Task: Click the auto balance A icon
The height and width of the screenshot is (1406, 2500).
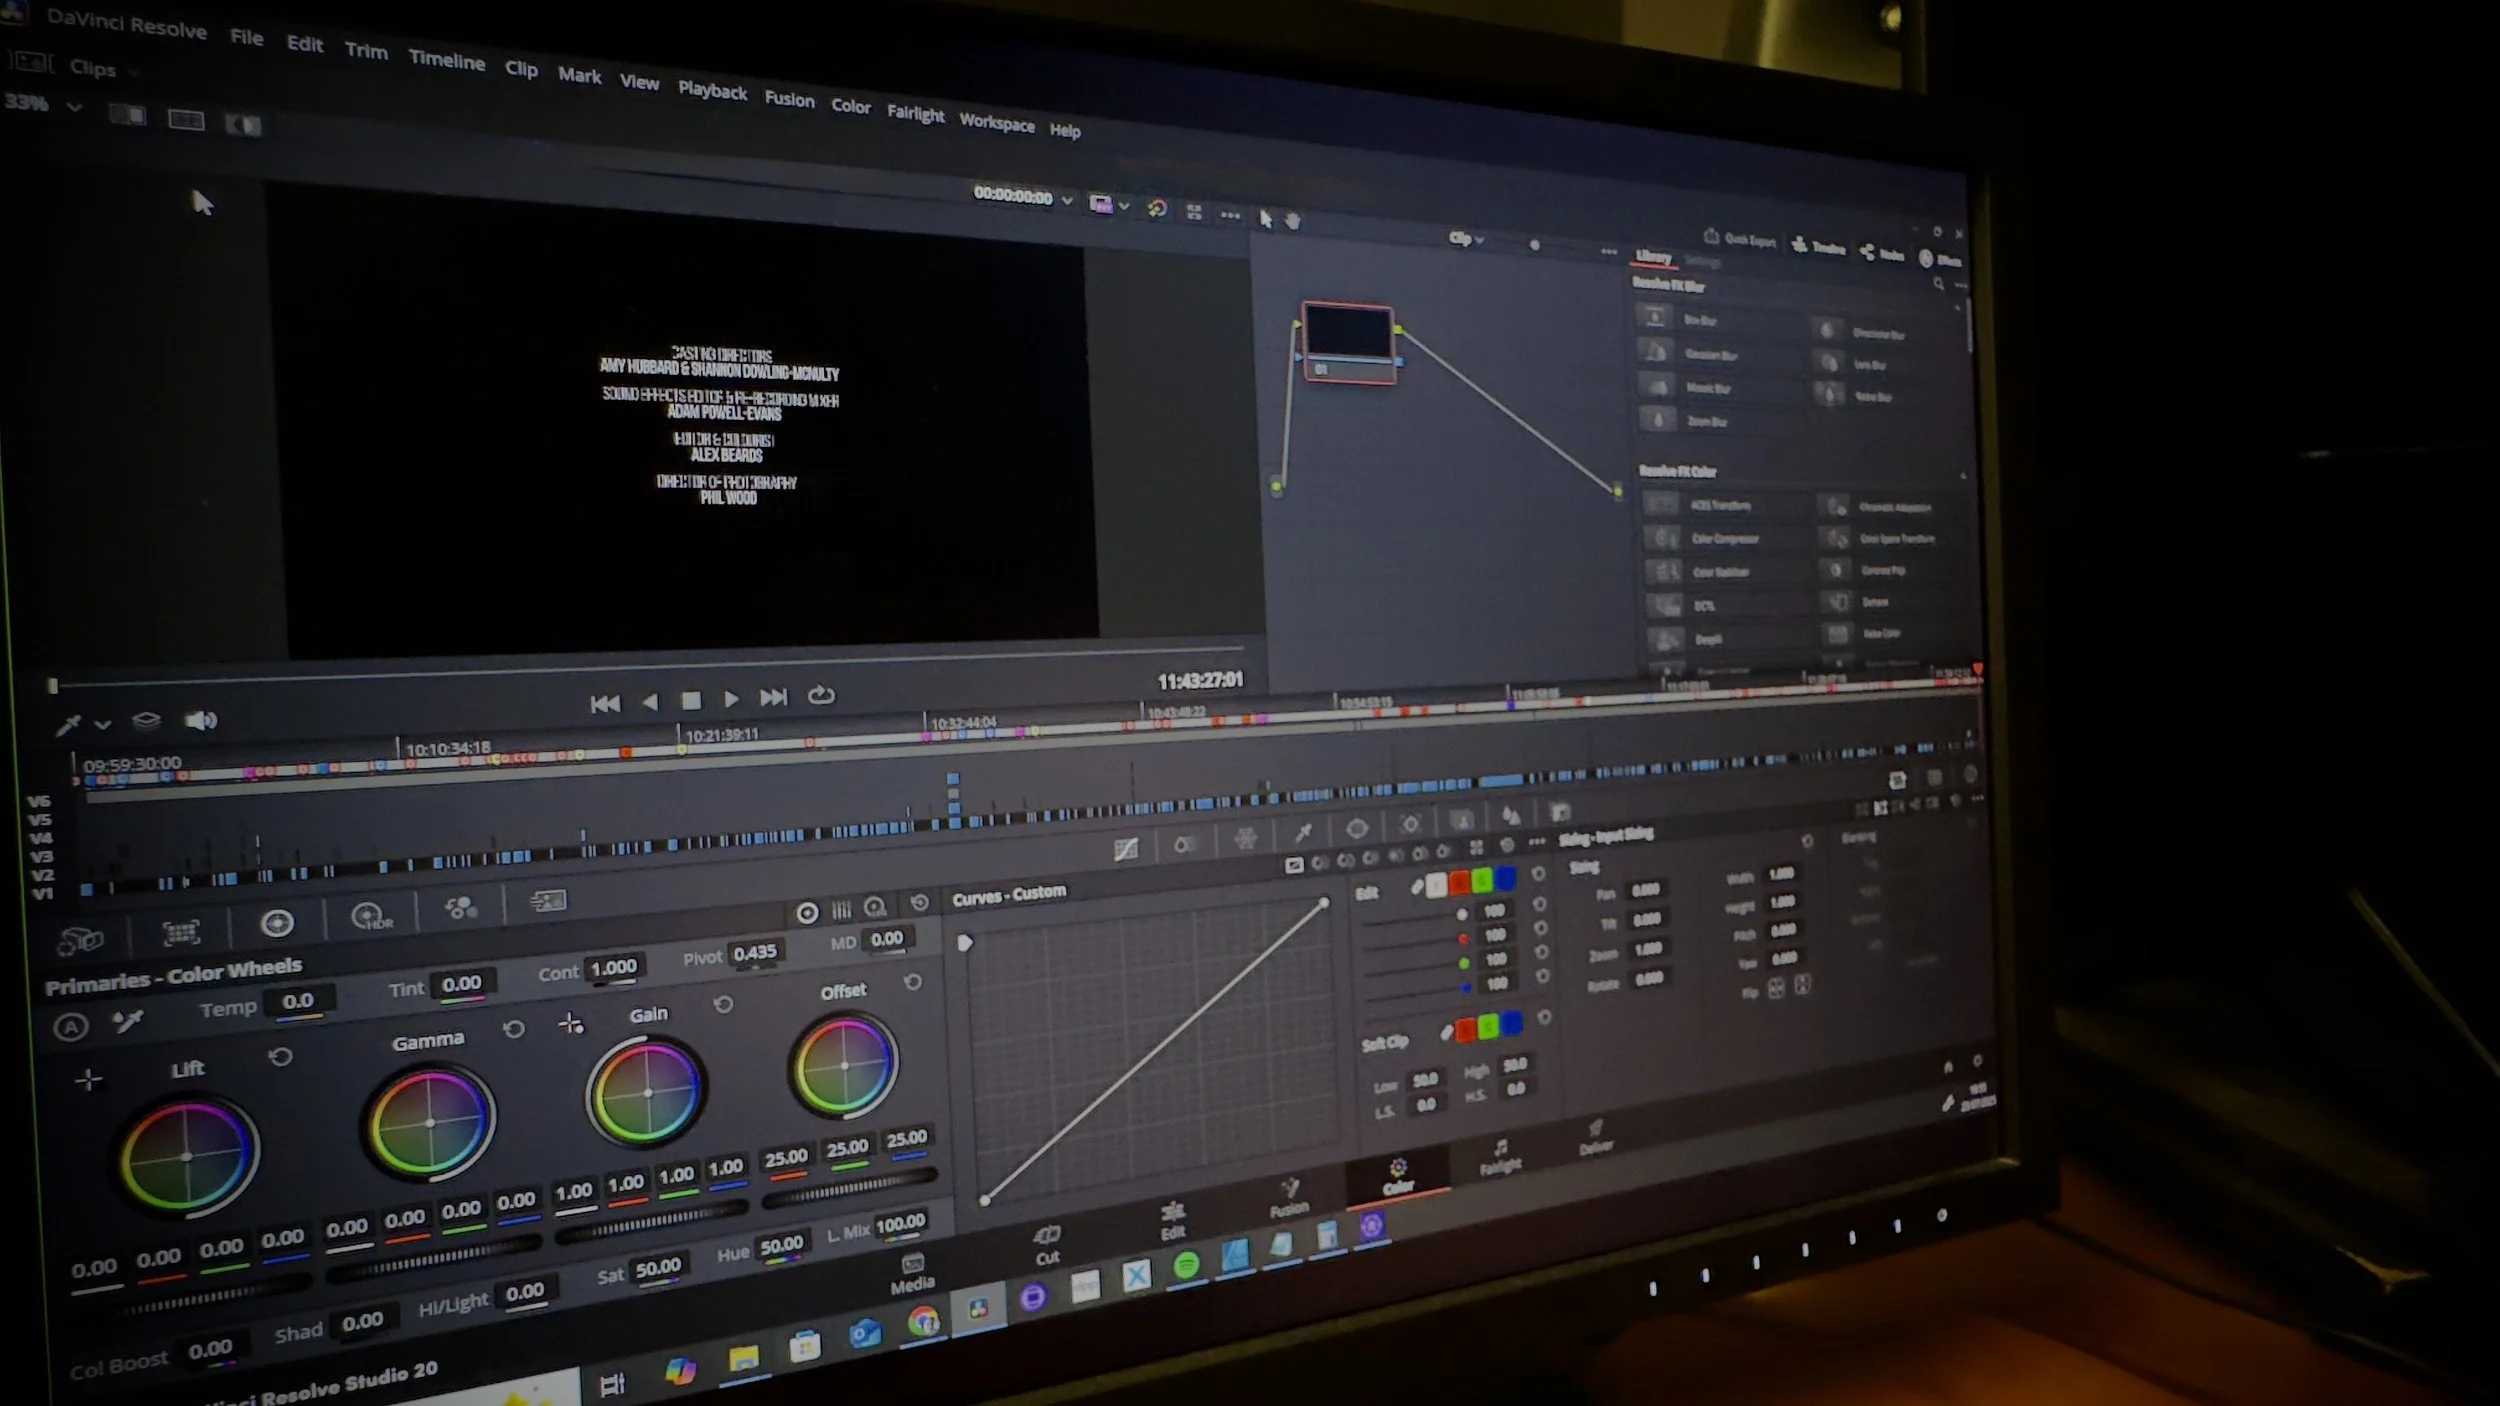Action: (71, 1027)
